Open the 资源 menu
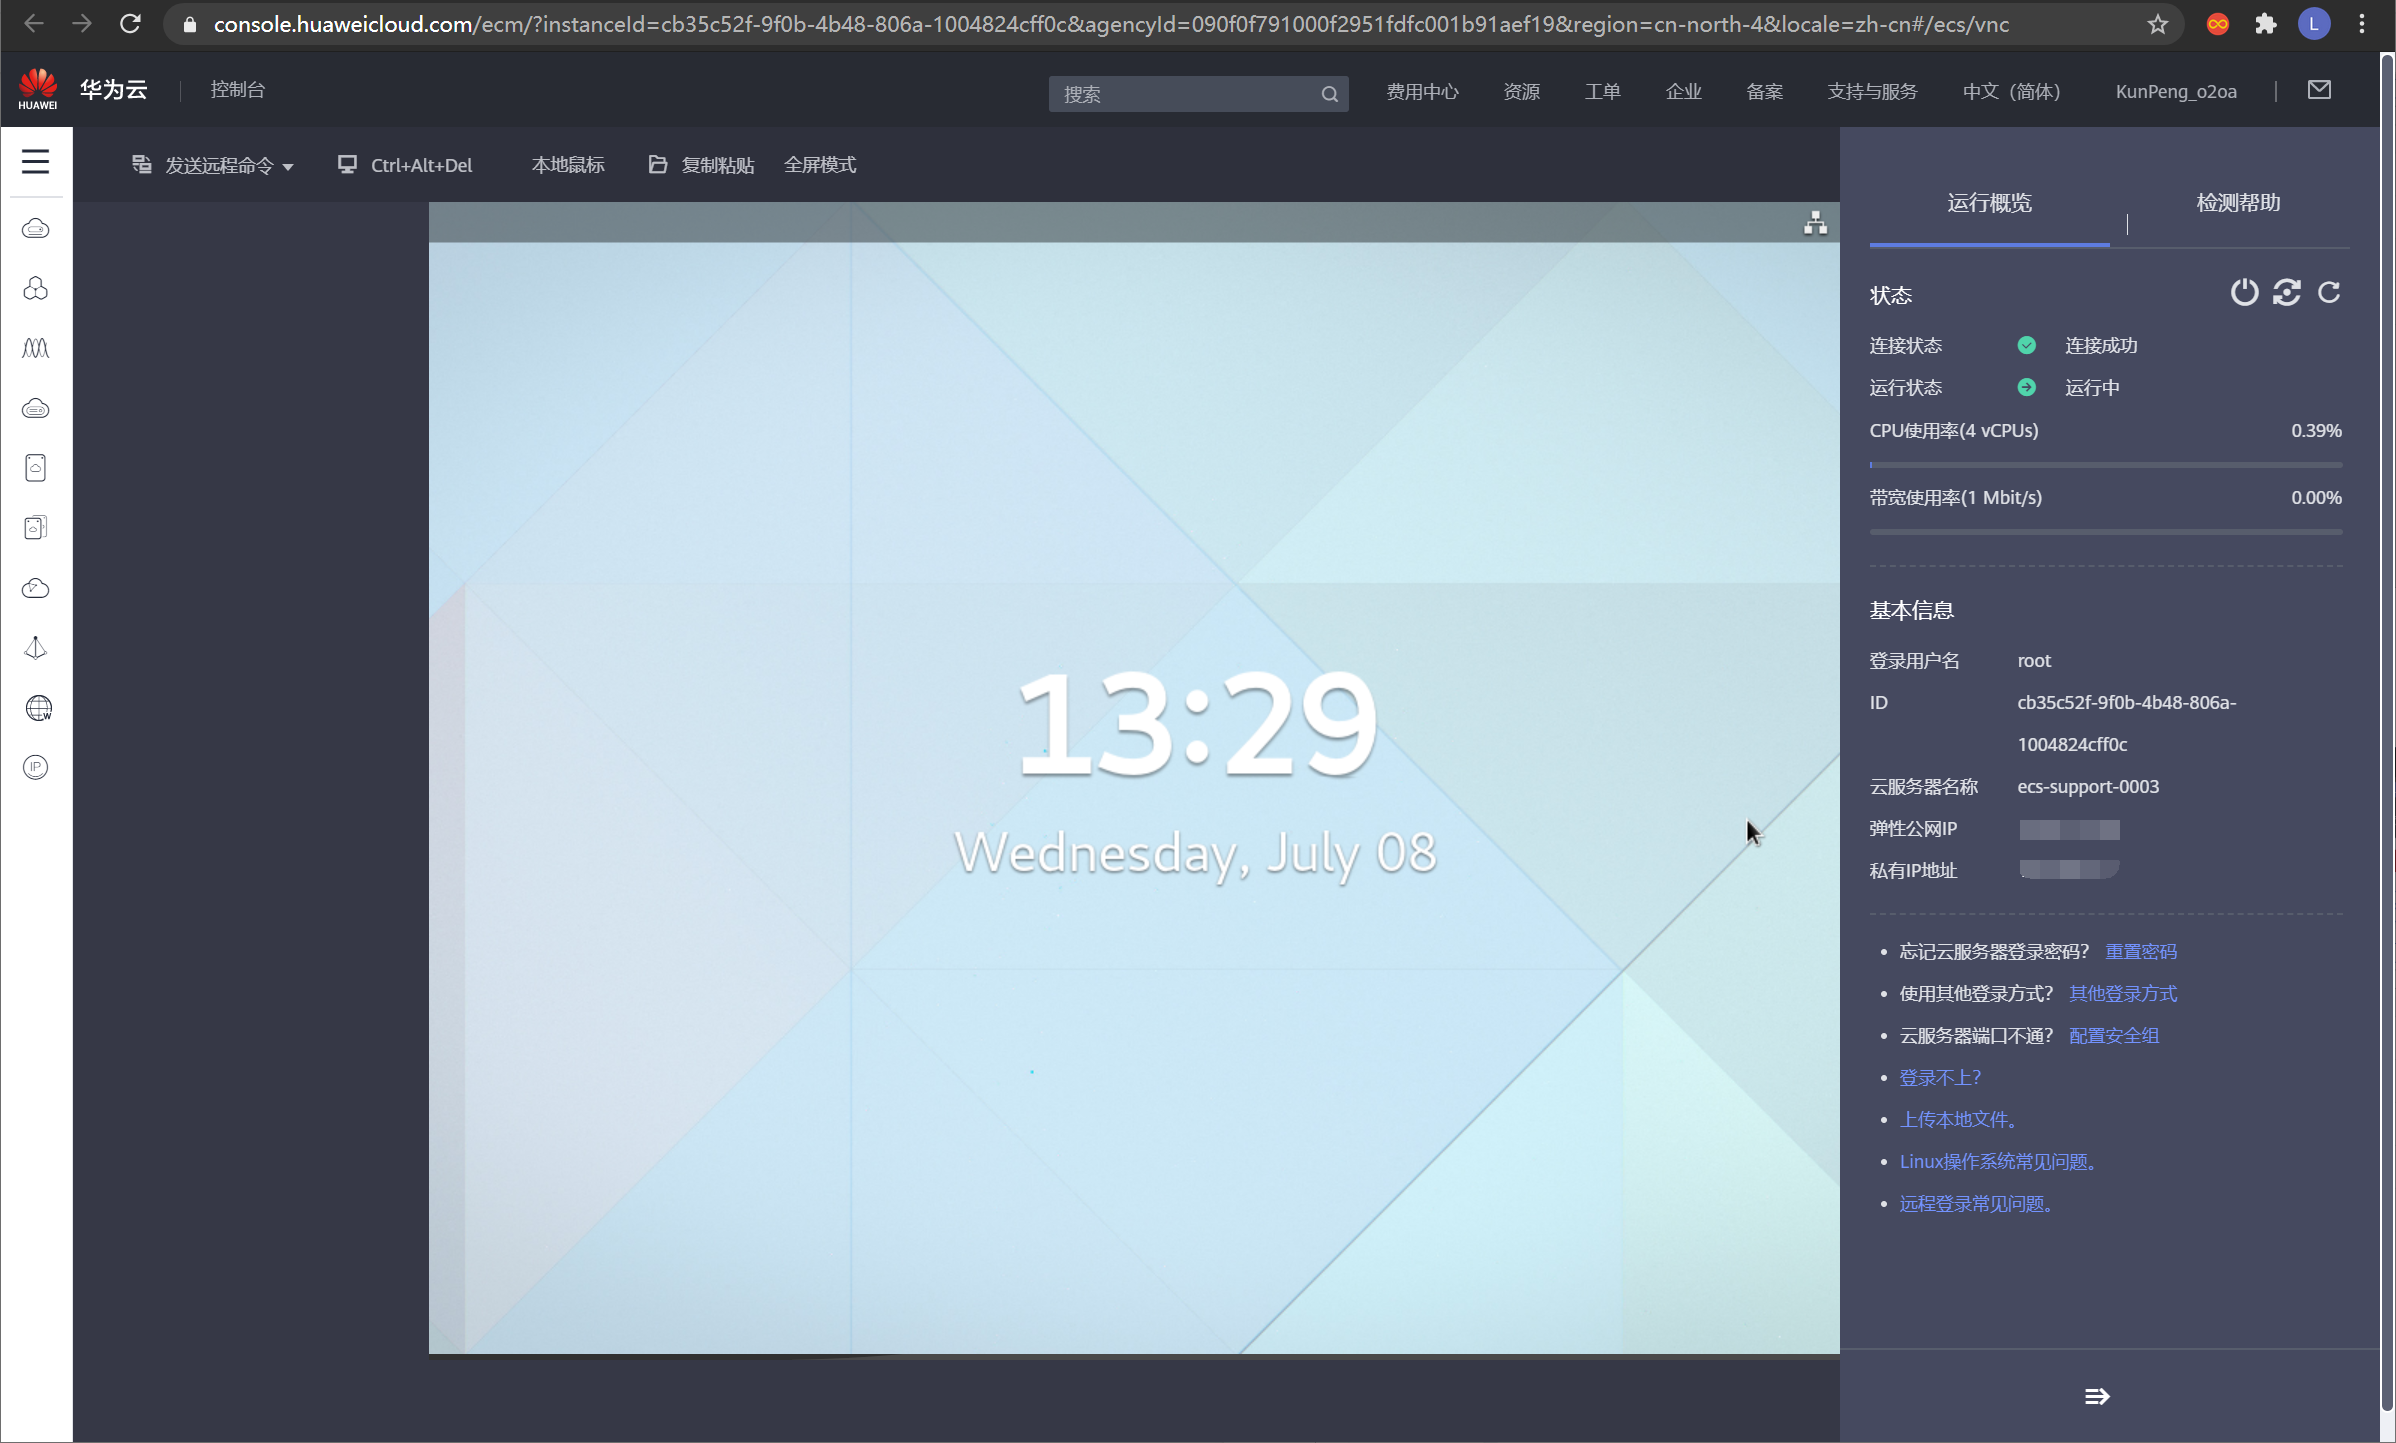This screenshot has height=1443, width=2396. [1521, 92]
